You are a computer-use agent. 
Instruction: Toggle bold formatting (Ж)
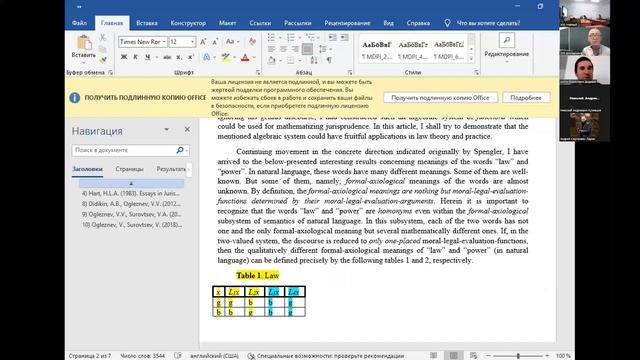124,57
